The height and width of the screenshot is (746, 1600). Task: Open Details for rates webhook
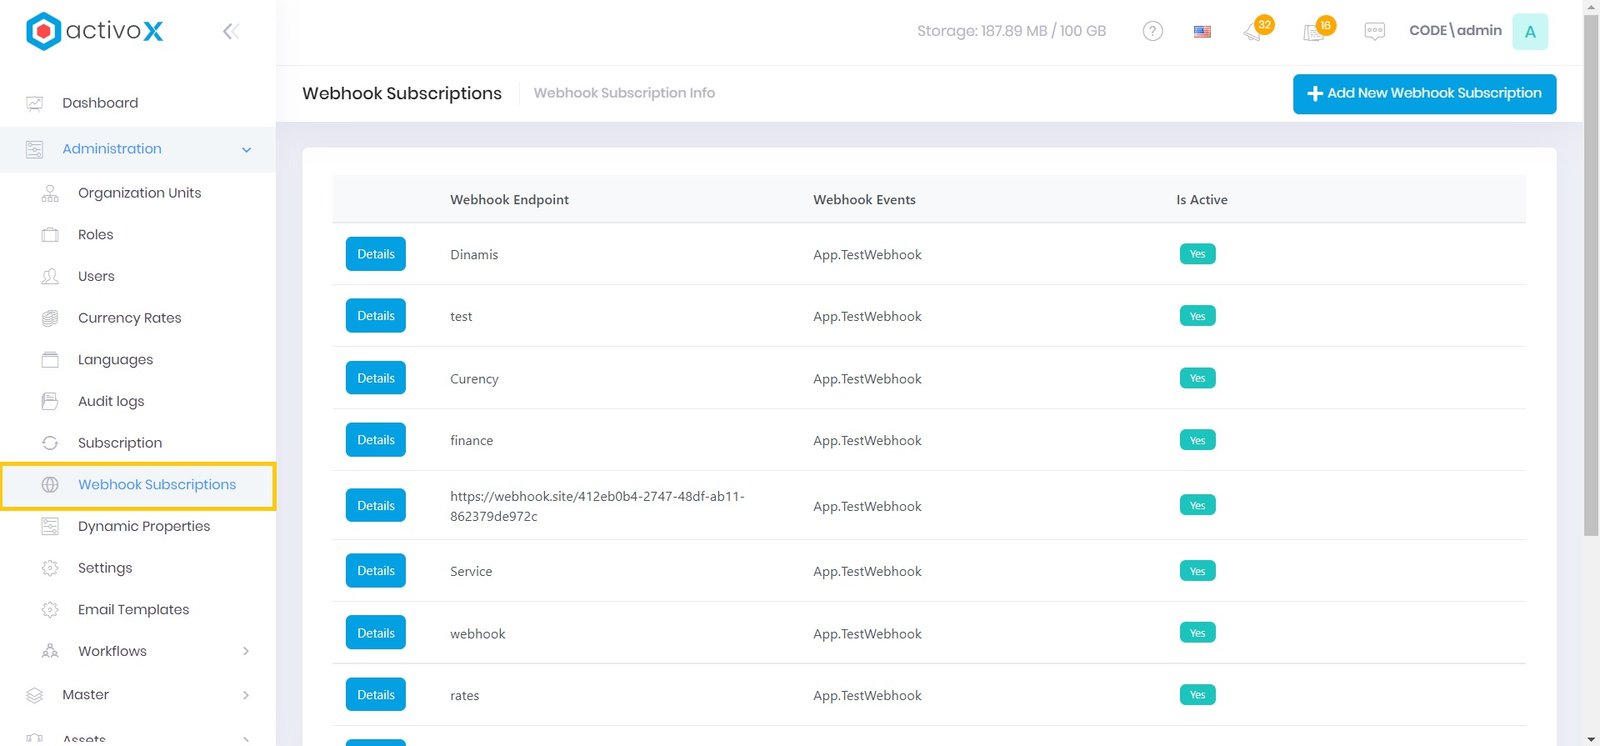376,695
